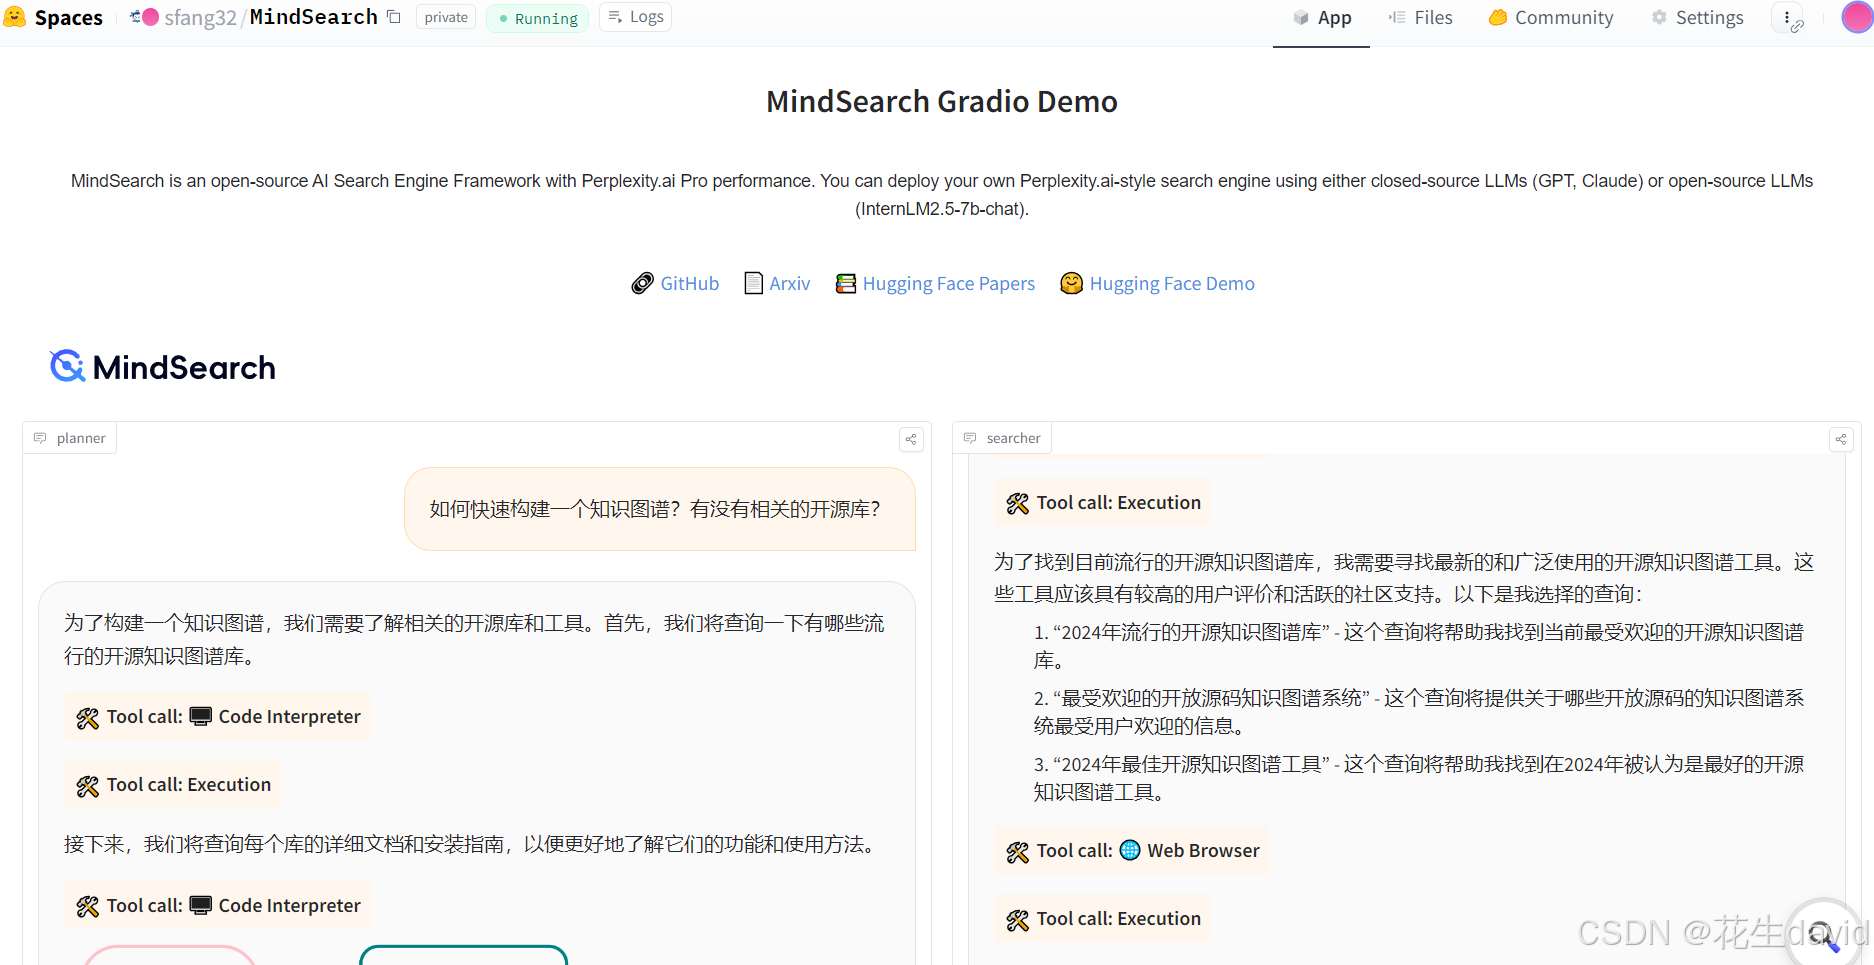Open the MindSearch space name link
Viewport: 1874px width, 965px height.
(313, 17)
